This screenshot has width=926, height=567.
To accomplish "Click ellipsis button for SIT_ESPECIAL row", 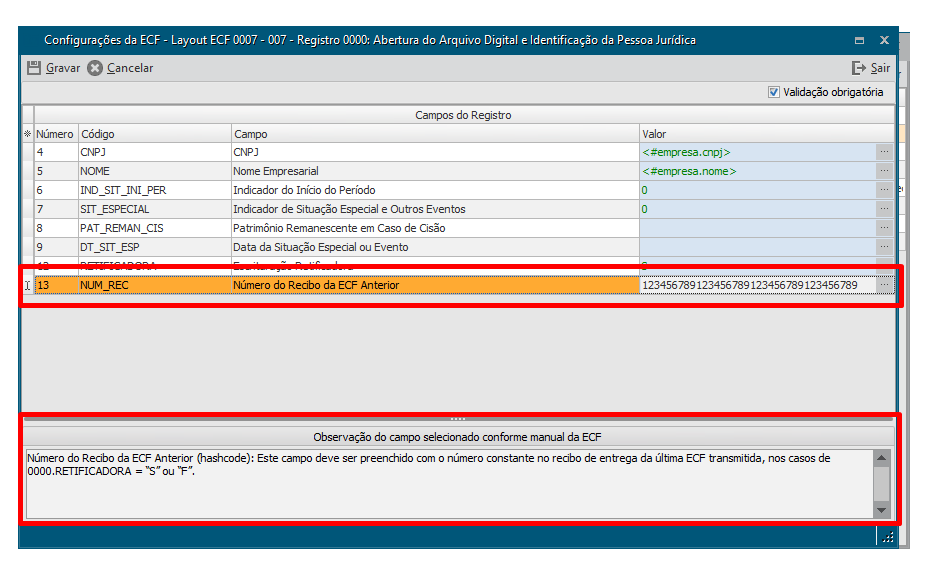I will click(884, 209).
